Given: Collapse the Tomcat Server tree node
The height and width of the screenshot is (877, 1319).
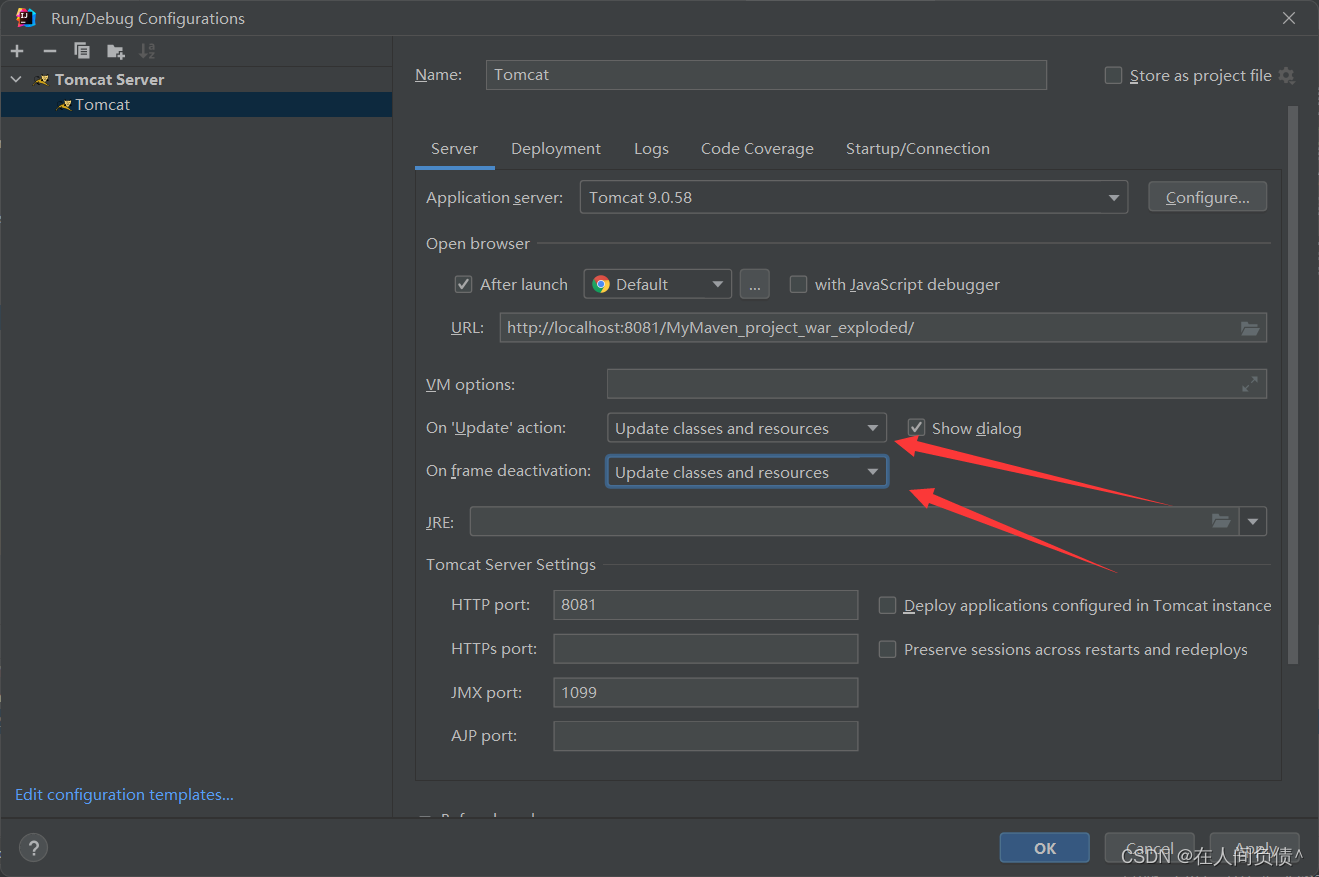Looking at the screenshot, I should point(16,79).
